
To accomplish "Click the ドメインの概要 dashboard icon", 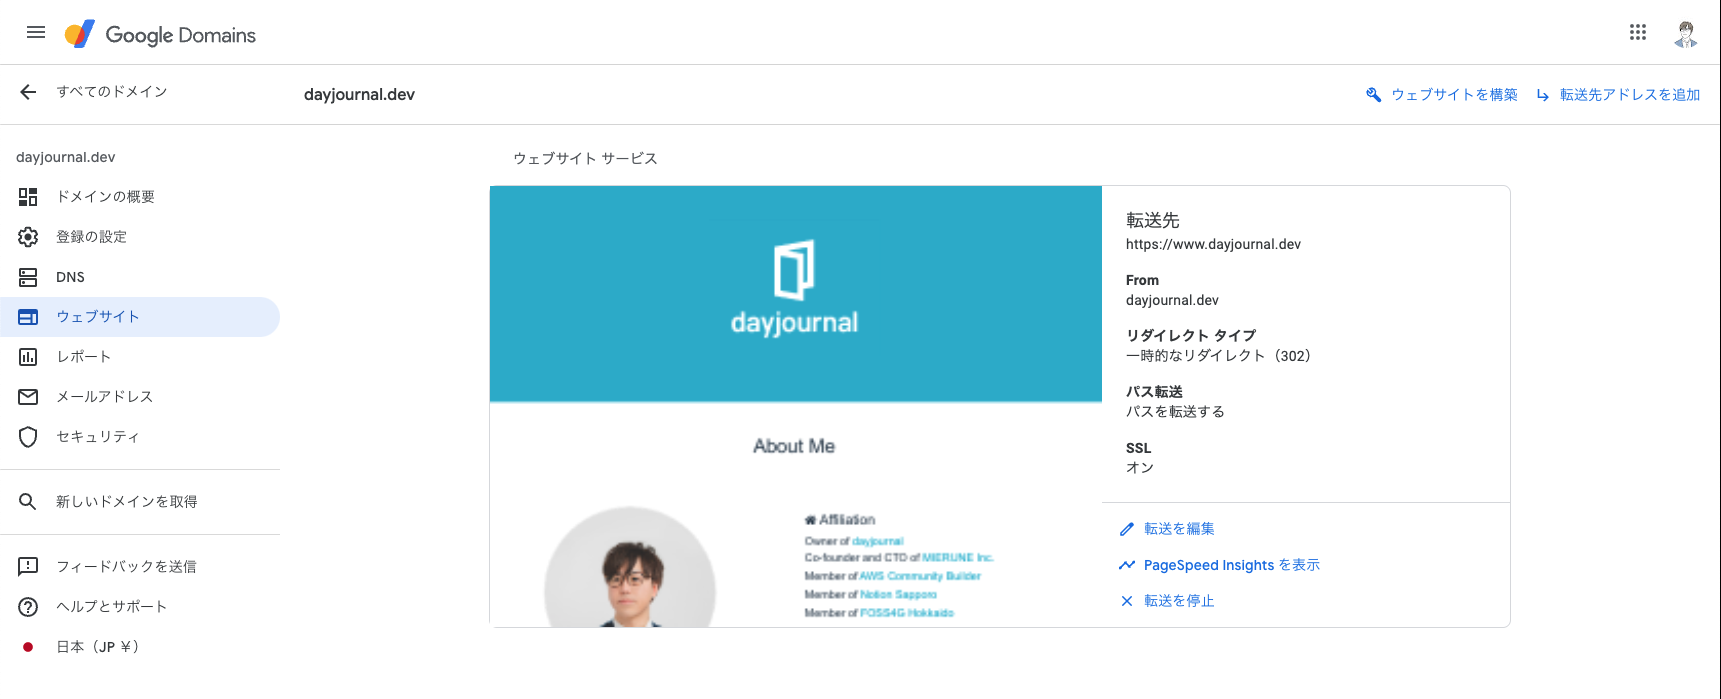I will coord(28,197).
